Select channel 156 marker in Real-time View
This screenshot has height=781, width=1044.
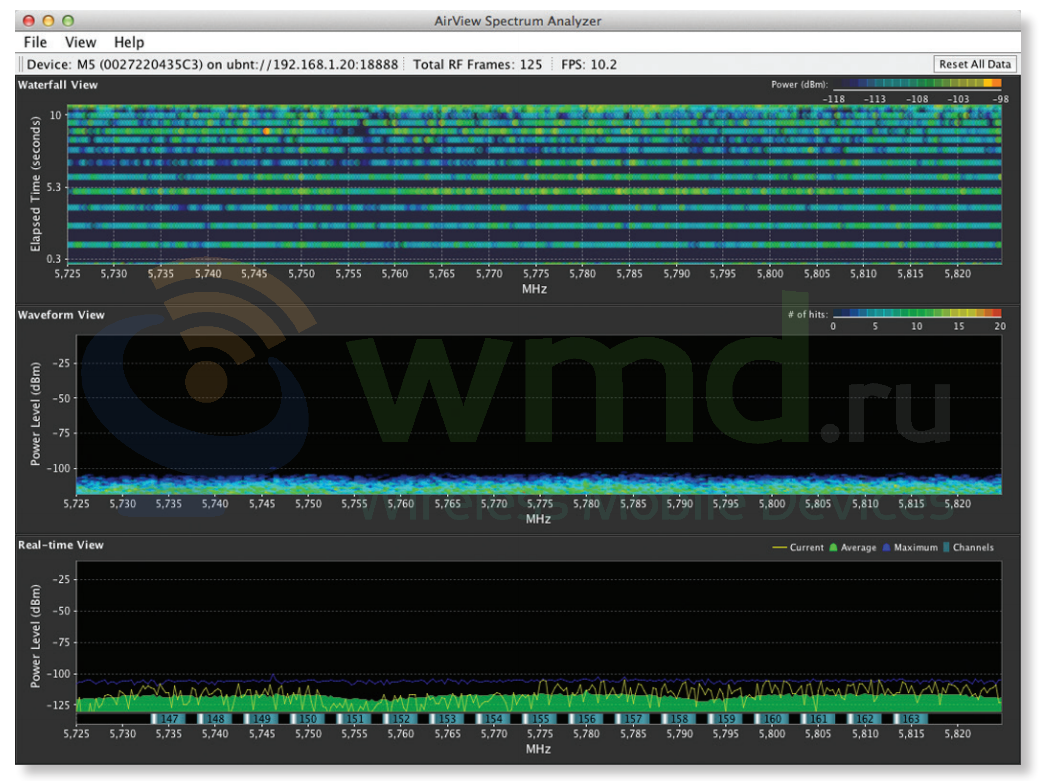tap(583, 719)
